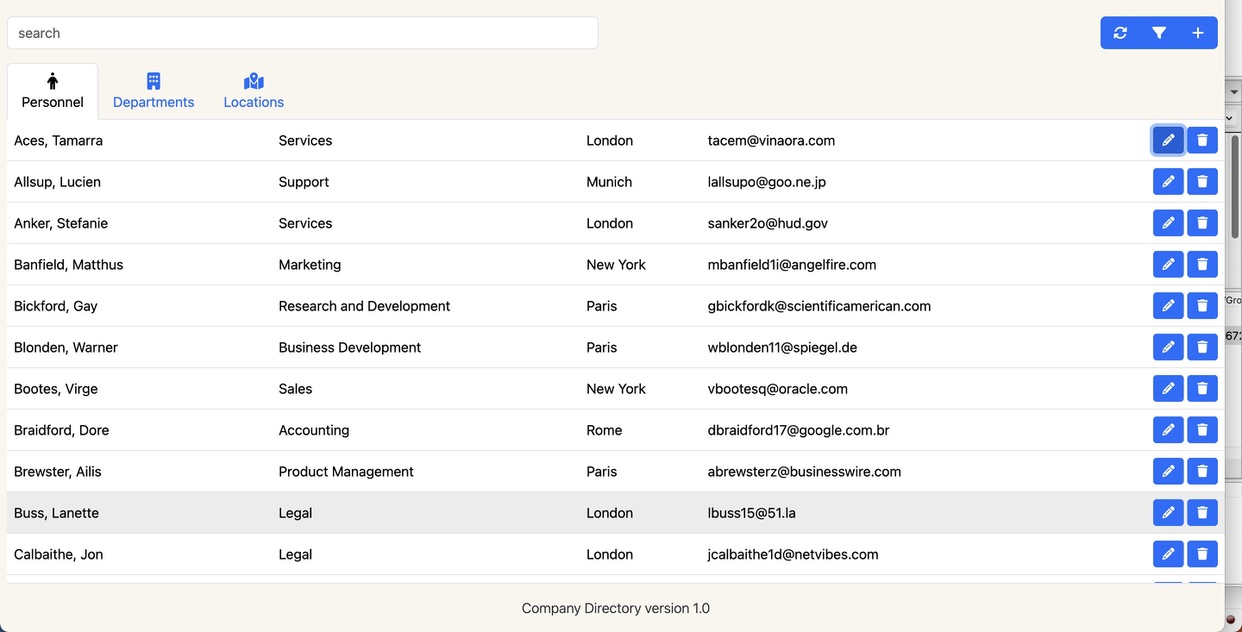Refresh the directory listing
Image resolution: width=1242 pixels, height=632 pixels.
1120,32
